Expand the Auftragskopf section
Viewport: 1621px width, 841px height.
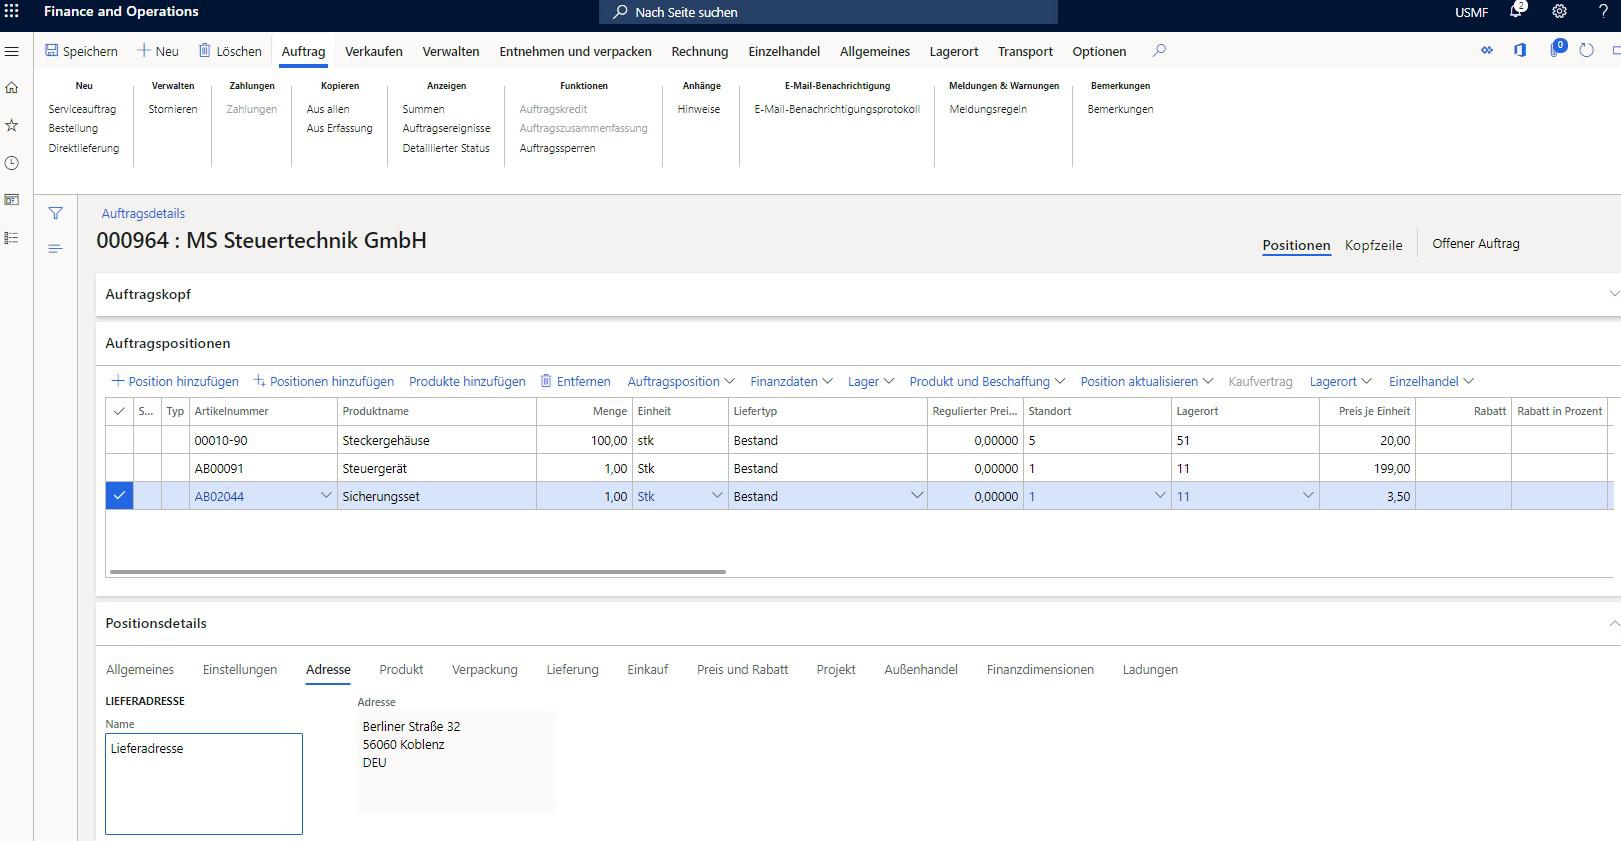(1612, 294)
